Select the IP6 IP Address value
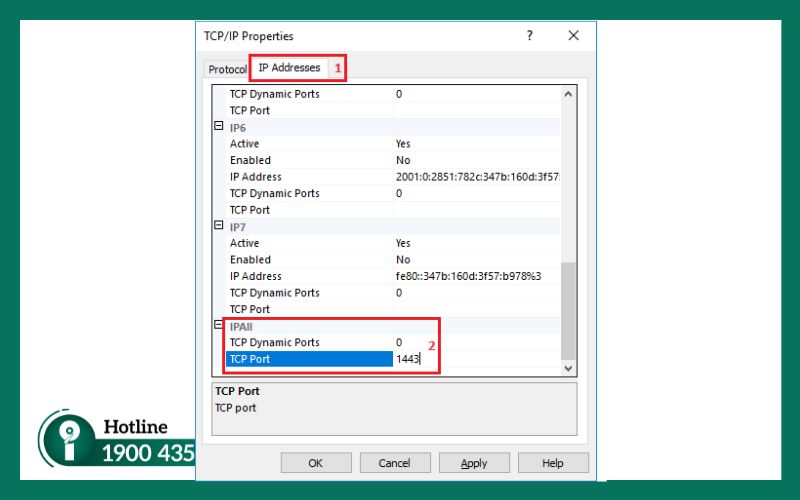 [476, 177]
